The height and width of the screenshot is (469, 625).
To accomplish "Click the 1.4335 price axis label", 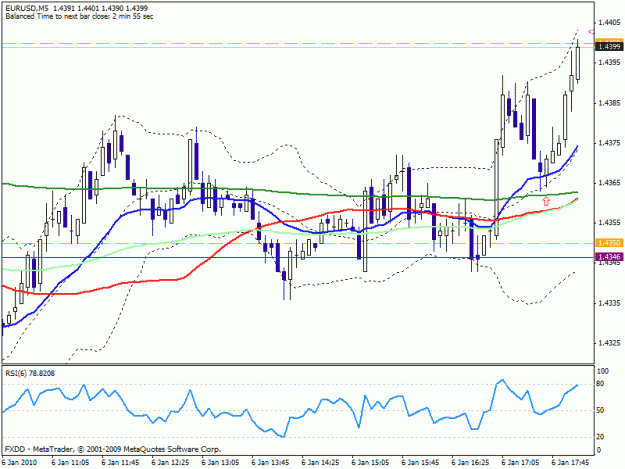I will pos(609,303).
